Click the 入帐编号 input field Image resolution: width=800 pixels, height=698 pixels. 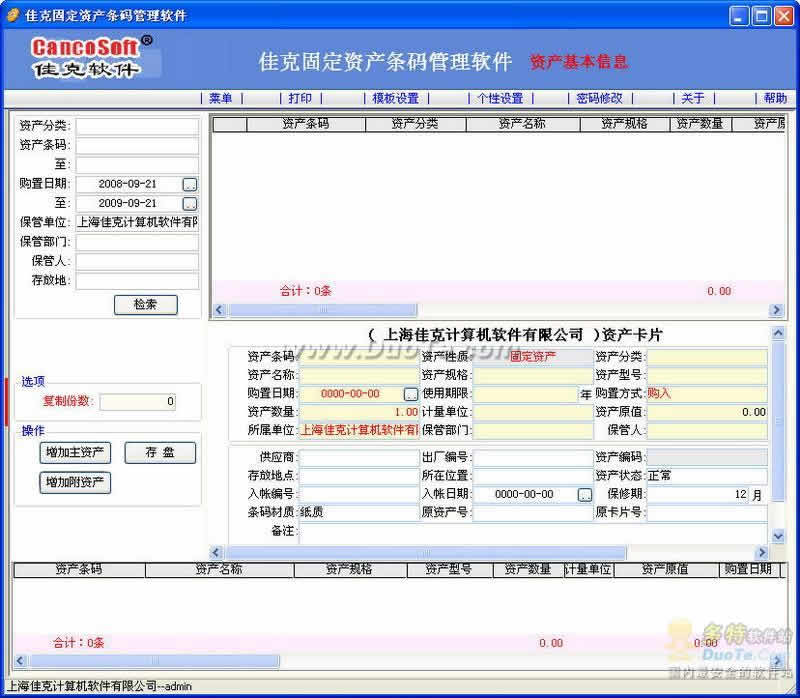coord(359,494)
